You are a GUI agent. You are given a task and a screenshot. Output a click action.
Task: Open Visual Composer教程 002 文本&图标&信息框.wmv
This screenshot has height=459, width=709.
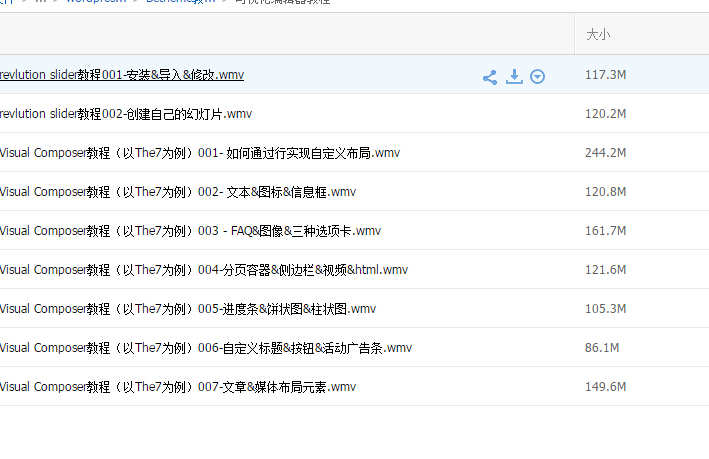coord(178,192)
